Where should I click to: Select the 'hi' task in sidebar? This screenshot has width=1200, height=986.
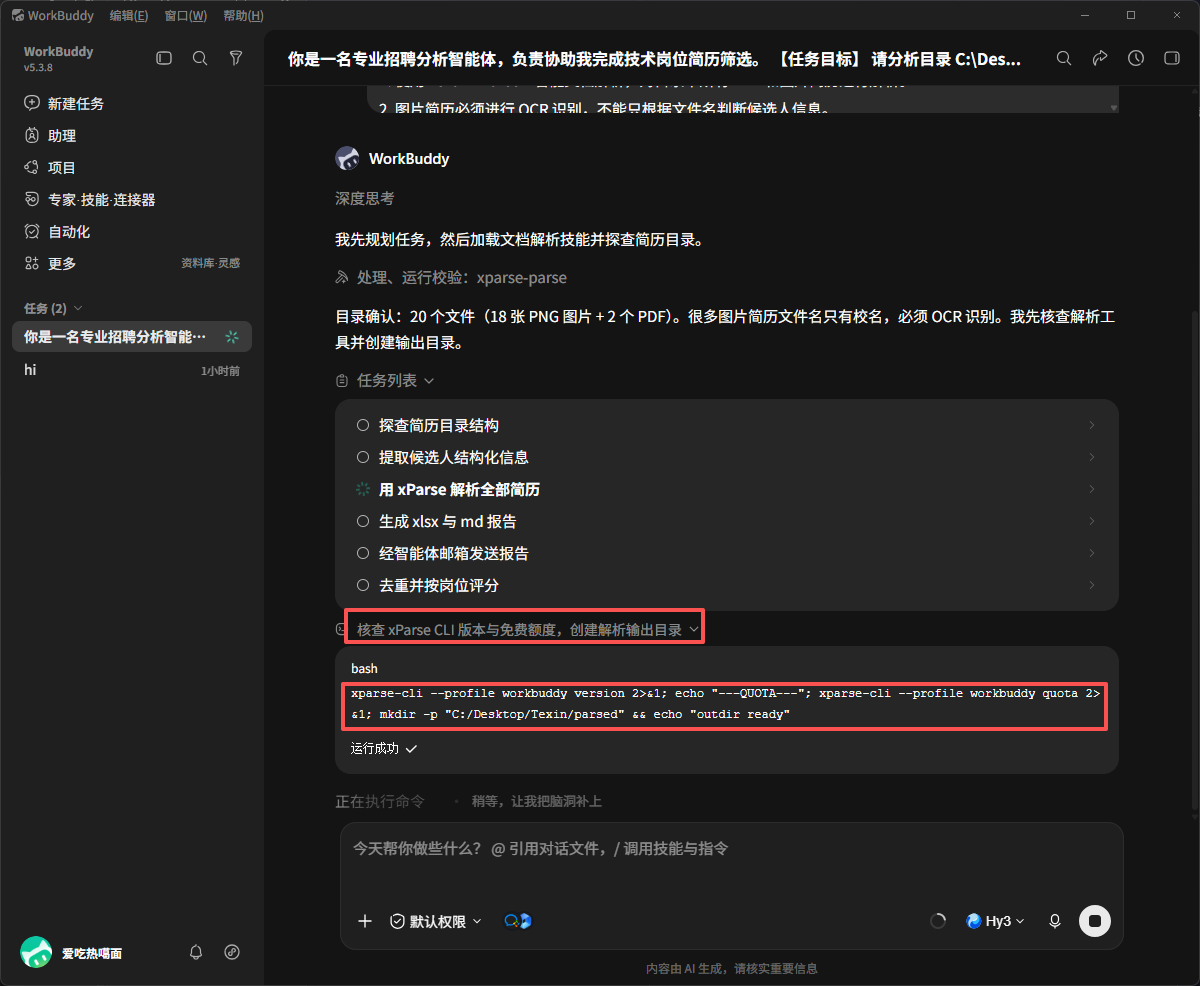point(132,370)
